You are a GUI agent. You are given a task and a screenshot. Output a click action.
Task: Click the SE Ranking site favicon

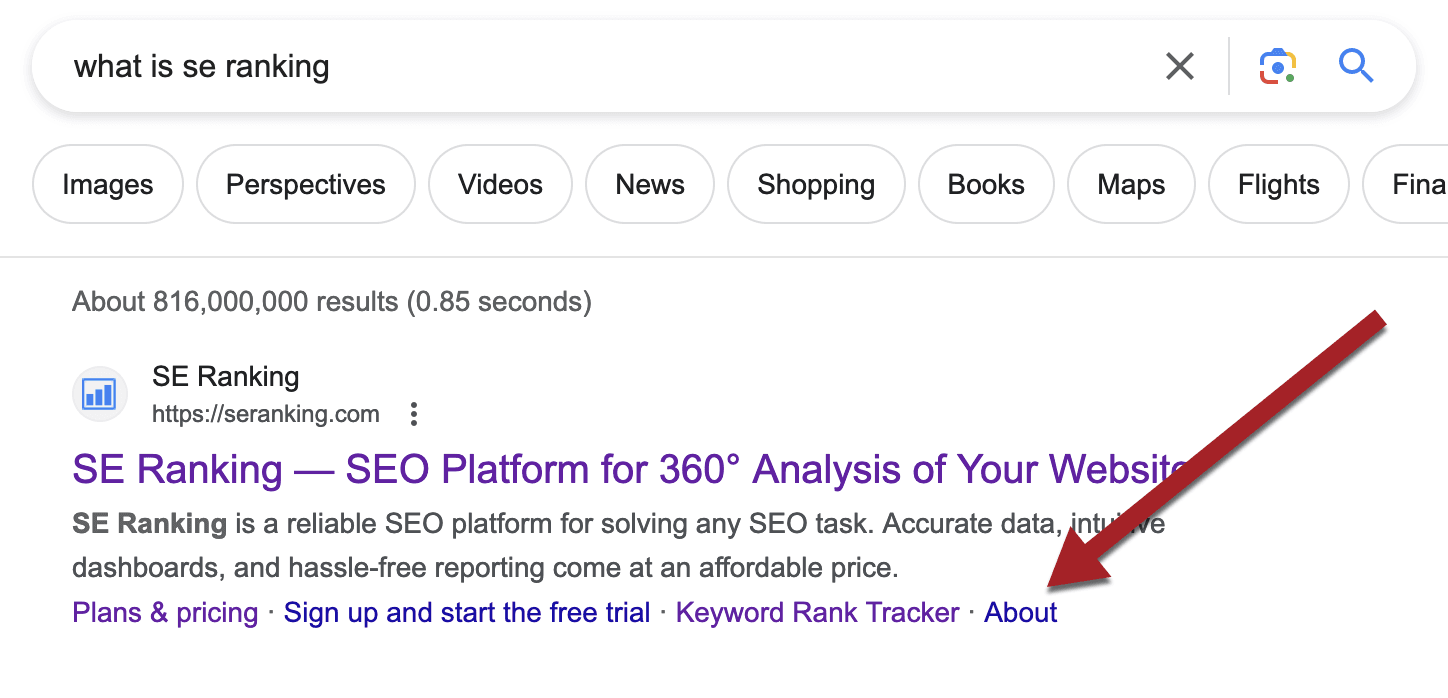coord(99,394)
